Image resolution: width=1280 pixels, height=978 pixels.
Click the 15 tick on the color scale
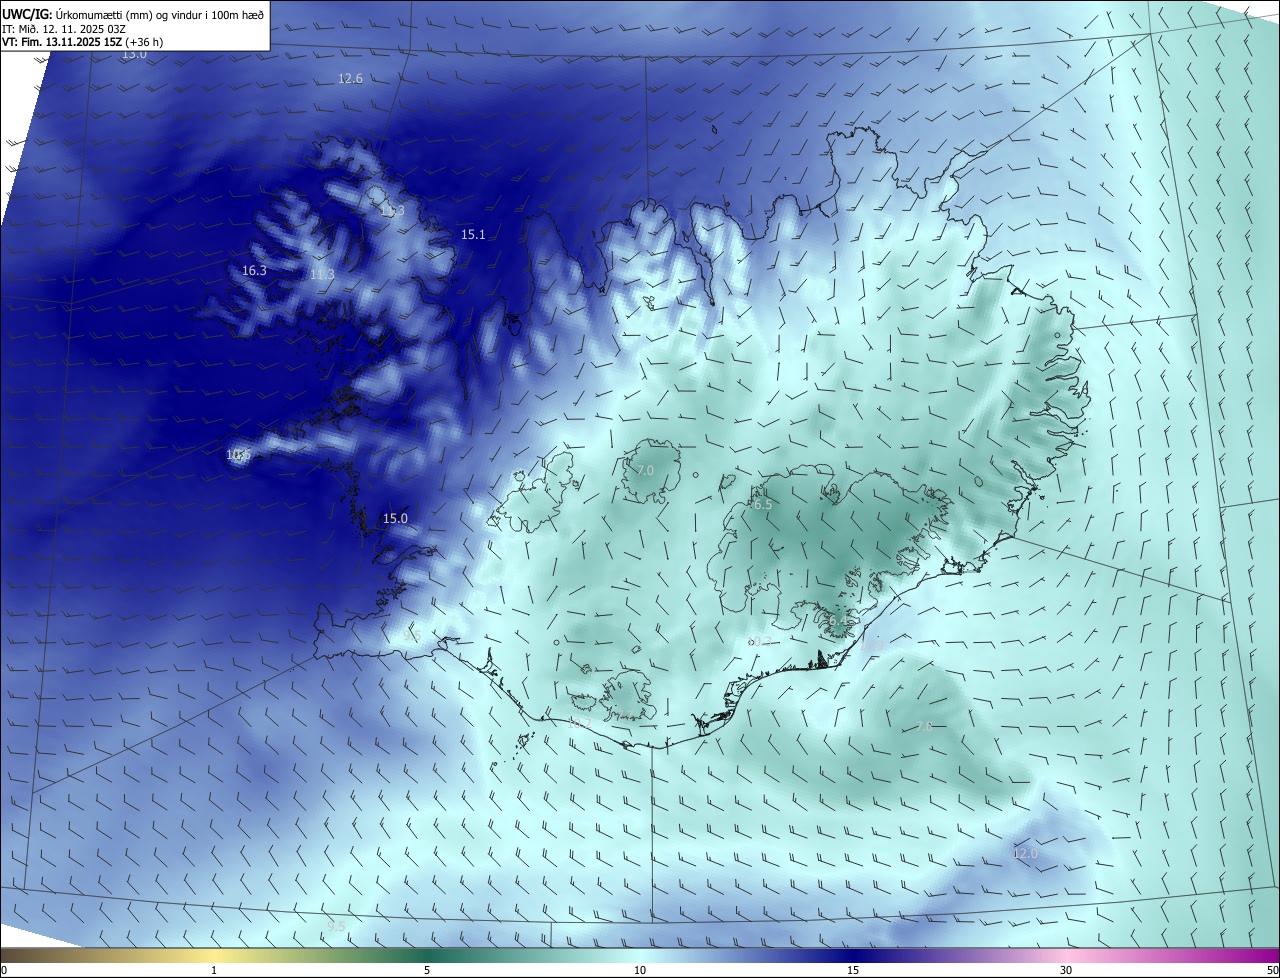853,970
